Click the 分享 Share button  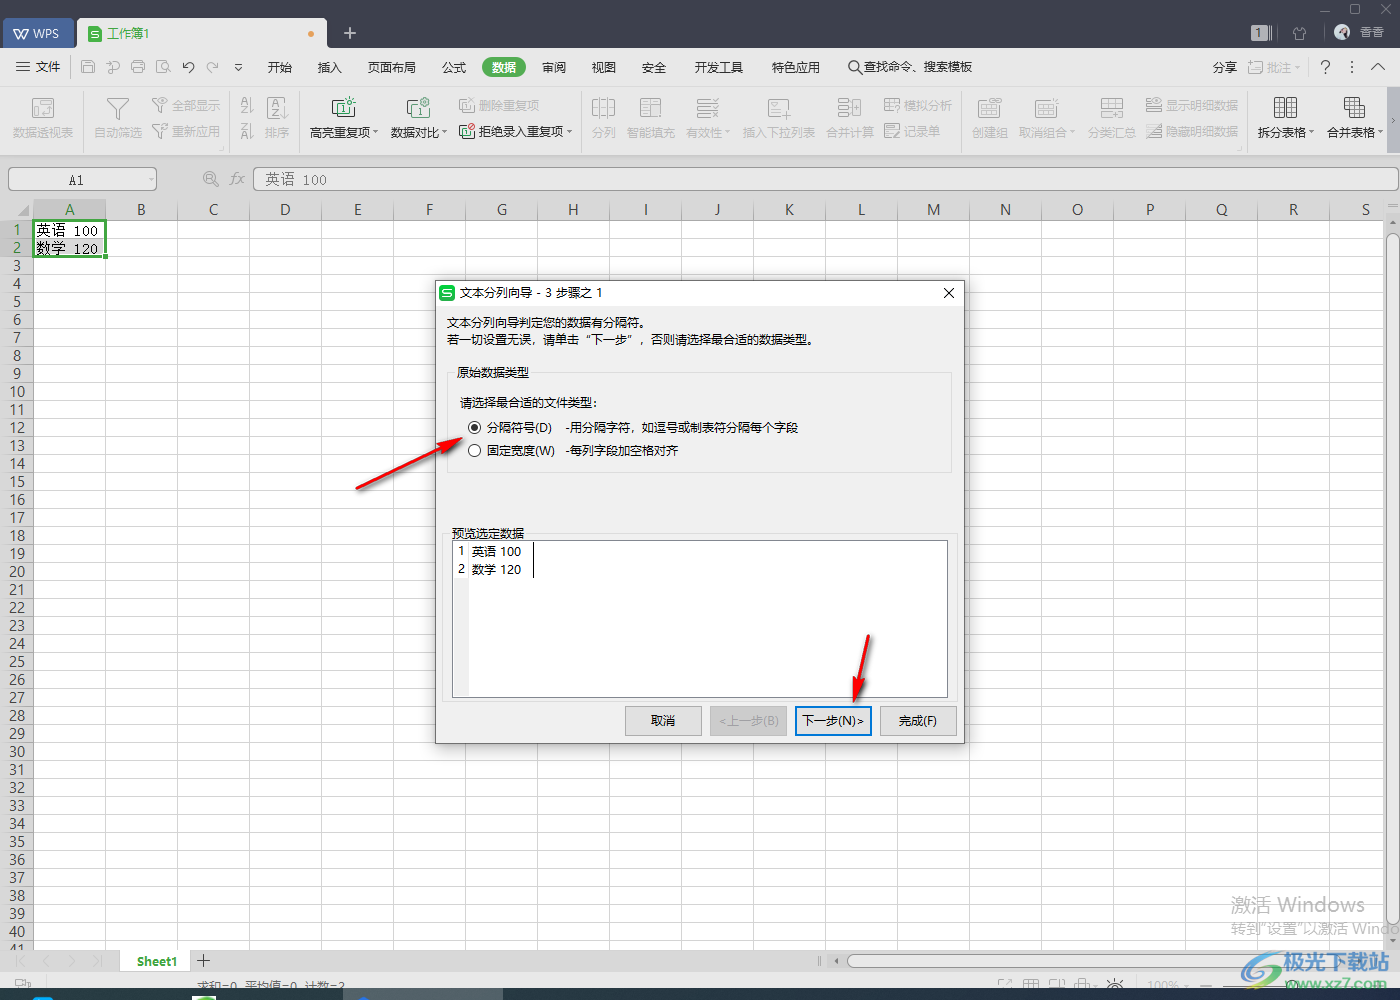tap(1225, 67)
